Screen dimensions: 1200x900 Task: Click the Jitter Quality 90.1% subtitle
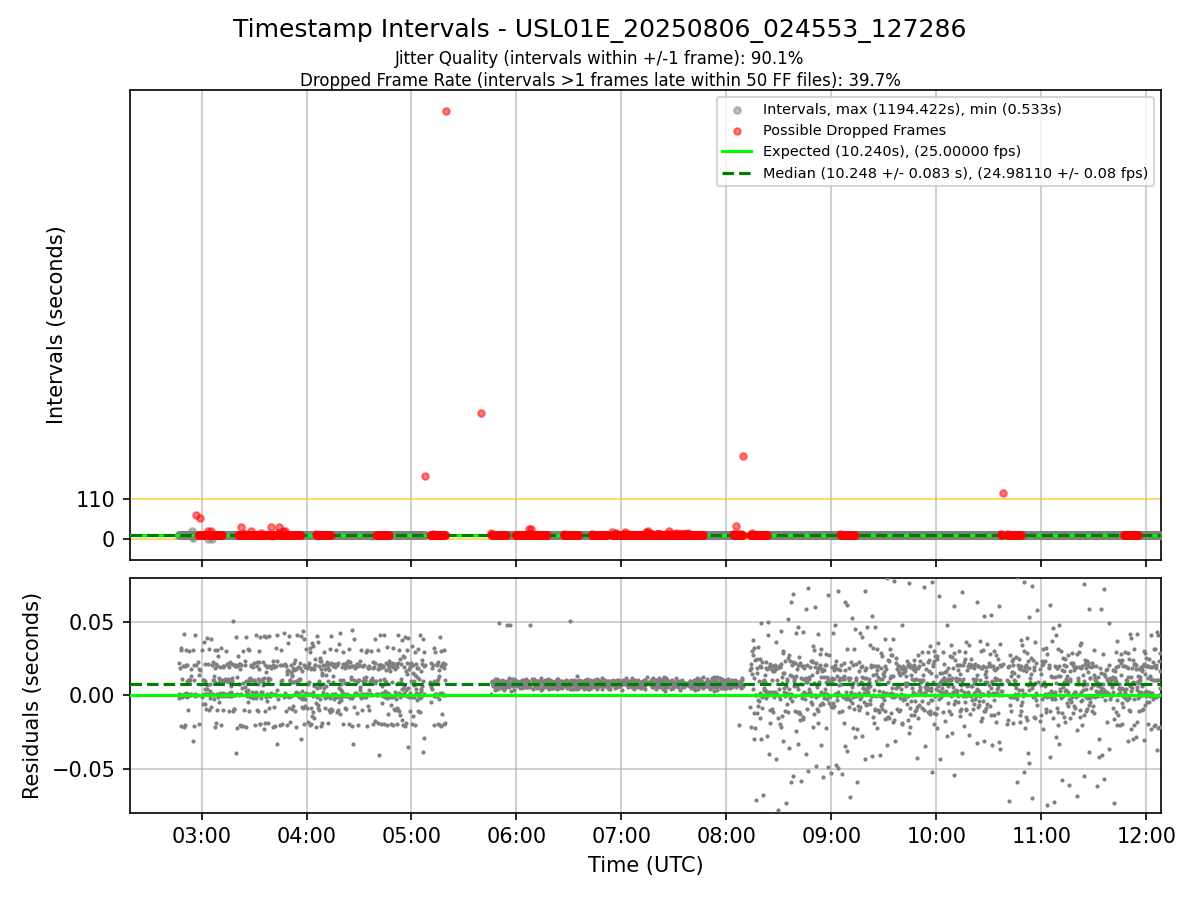click(599, 59)
